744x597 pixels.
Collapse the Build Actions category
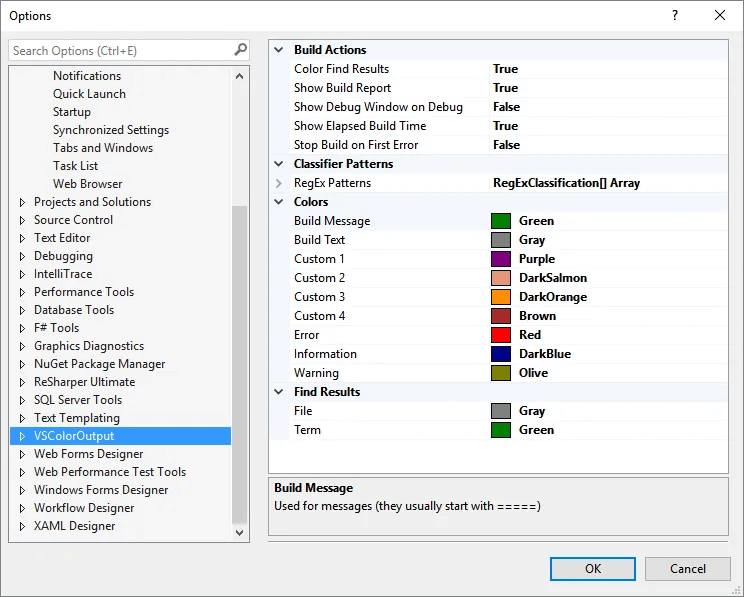pos(279,50)
